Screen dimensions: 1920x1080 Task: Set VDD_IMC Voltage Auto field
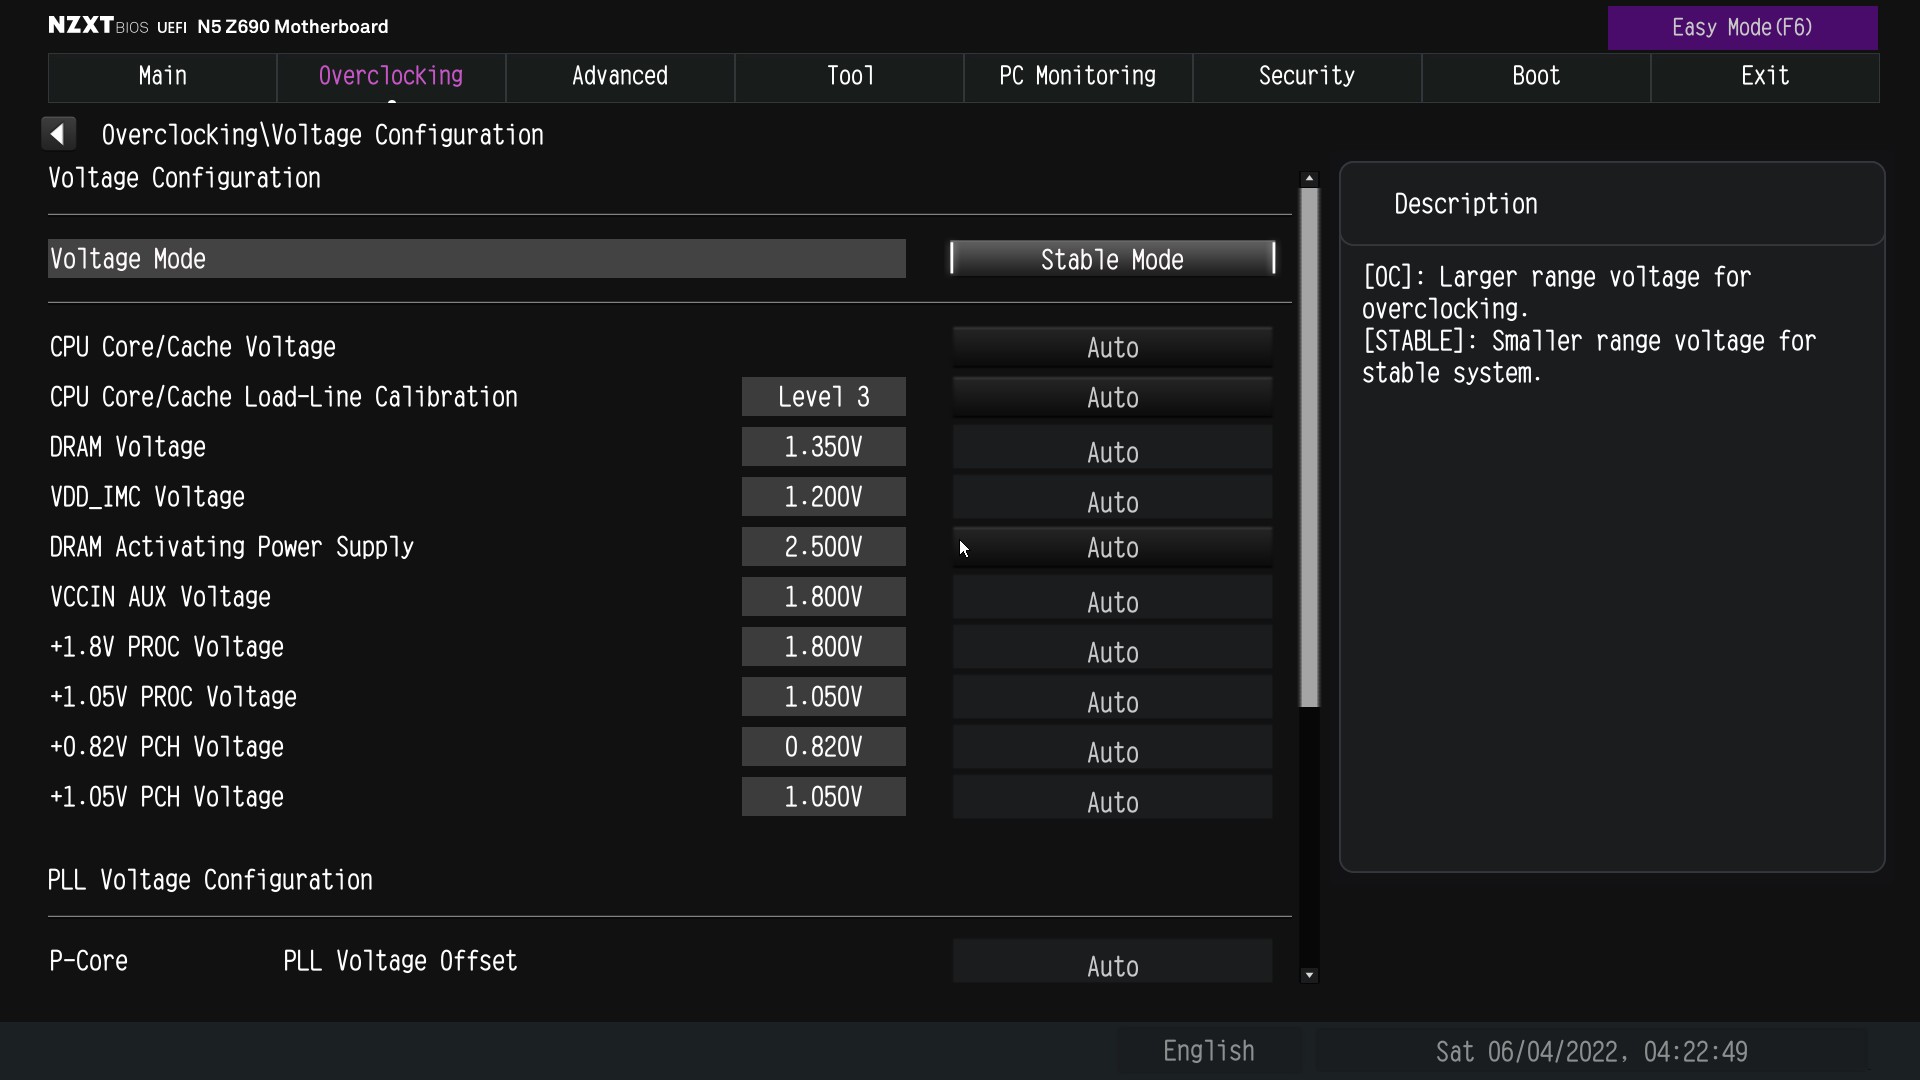tap(1112, 498)
